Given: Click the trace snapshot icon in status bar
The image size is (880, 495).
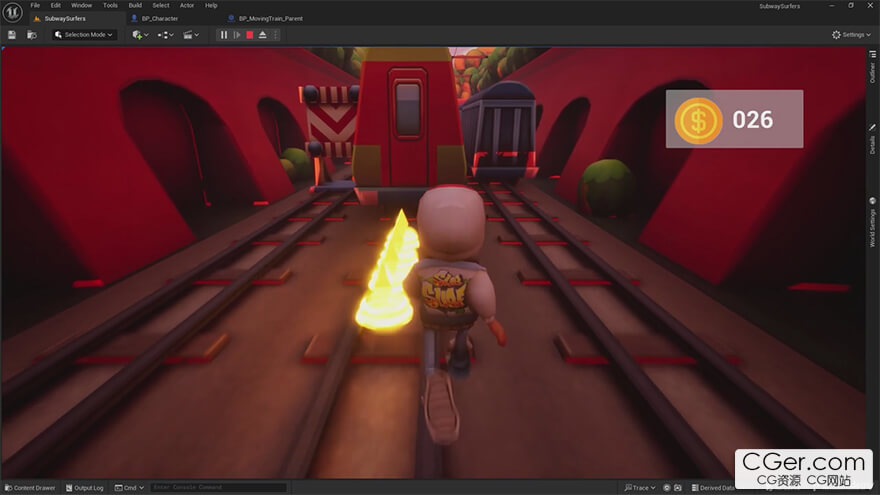Looking at the screenshot, I should pos(678,488).
